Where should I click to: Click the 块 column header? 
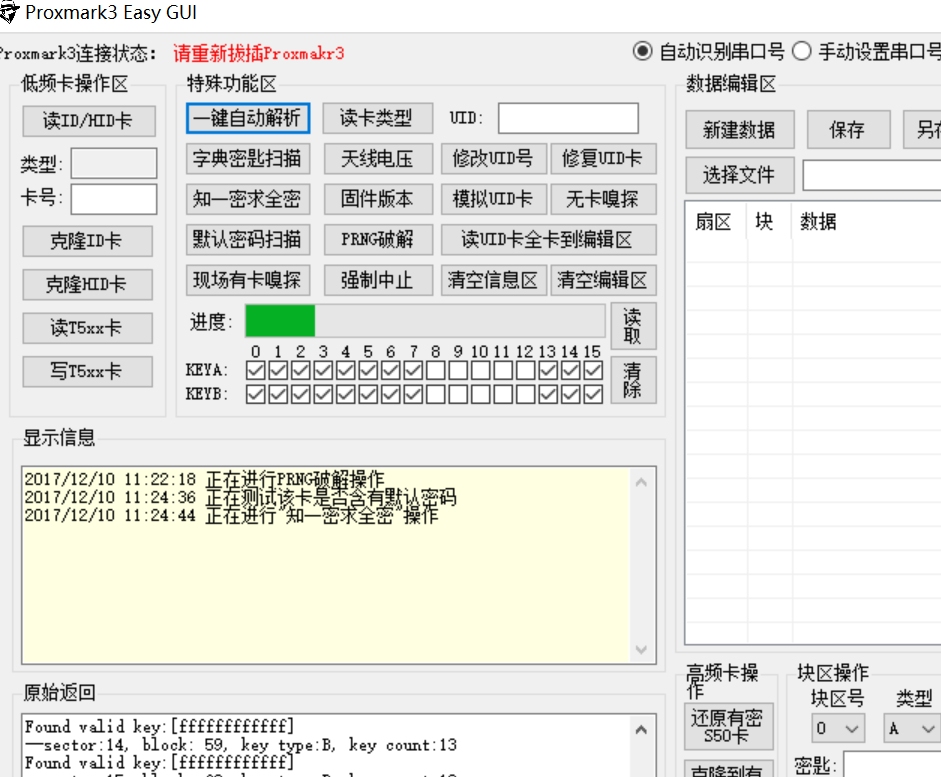tap(769, 222)
